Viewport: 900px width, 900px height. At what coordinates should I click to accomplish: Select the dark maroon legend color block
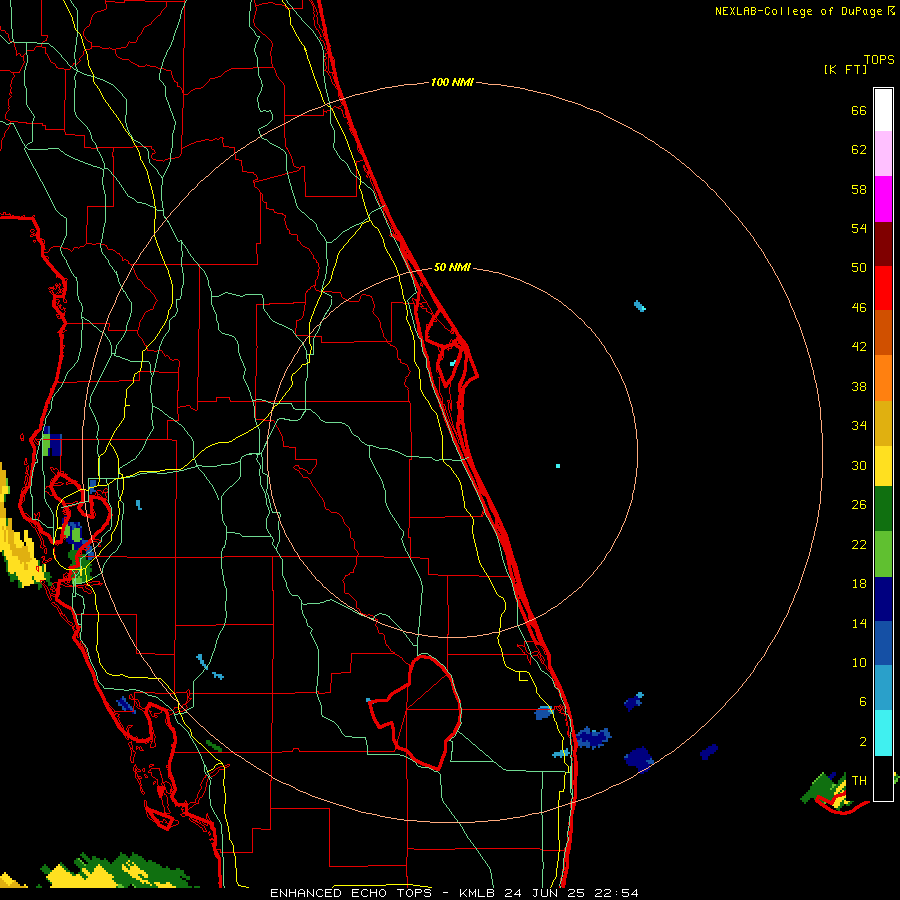click(883, 244)
